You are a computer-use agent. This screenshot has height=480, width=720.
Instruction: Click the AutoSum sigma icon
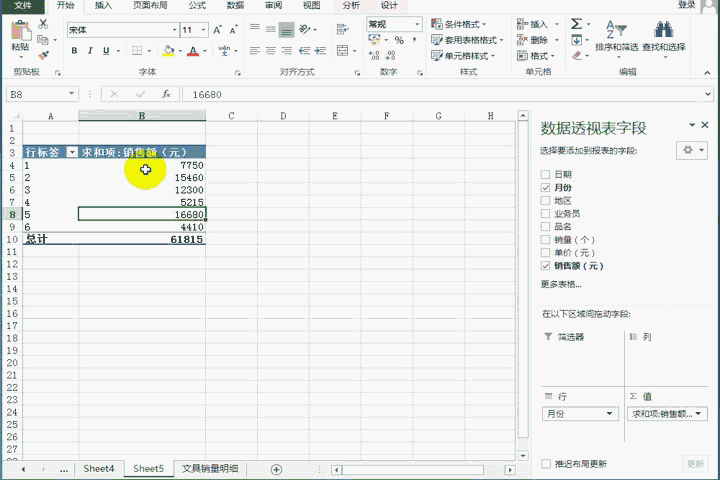[577, 24]
